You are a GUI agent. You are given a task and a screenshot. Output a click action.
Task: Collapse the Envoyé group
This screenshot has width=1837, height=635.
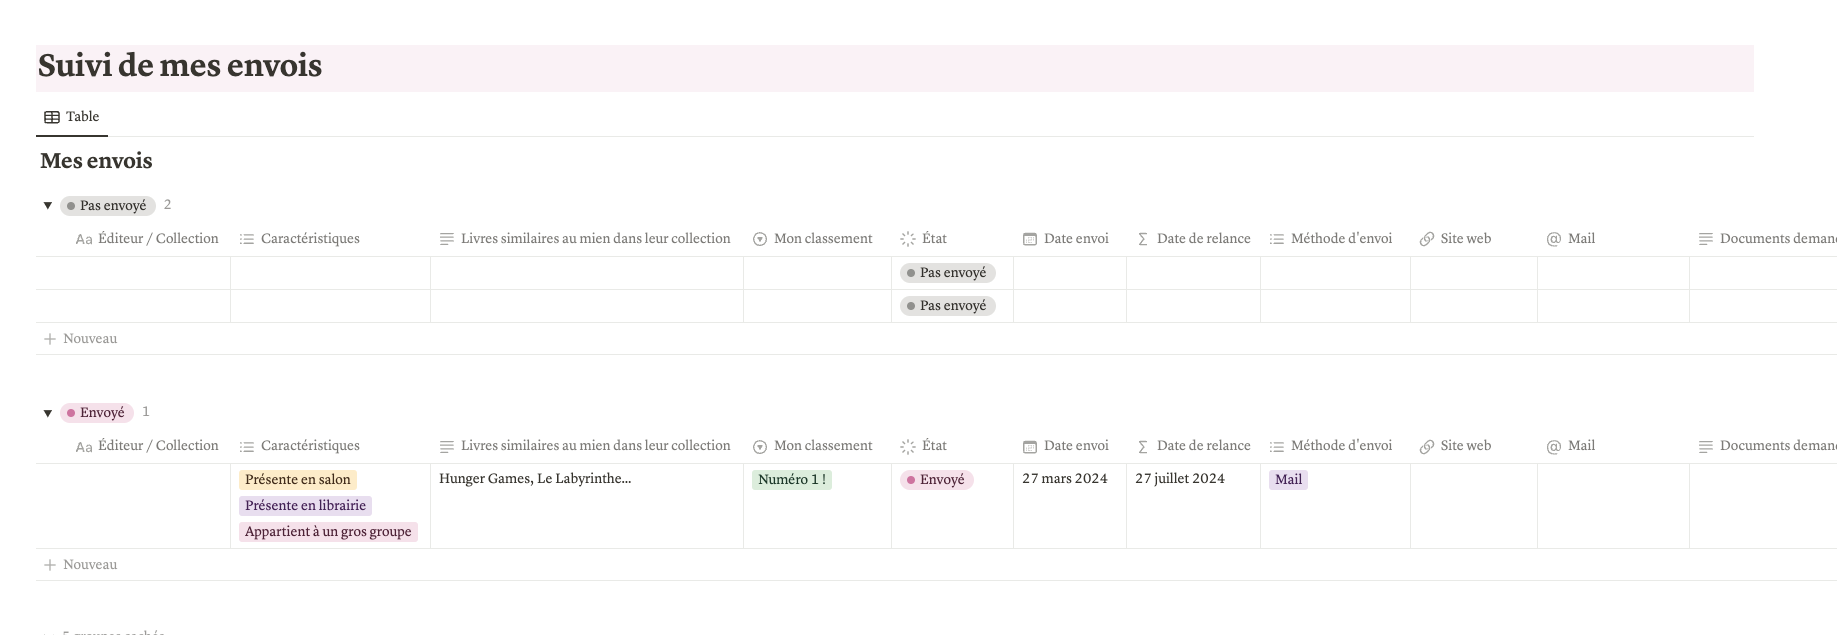(x=47, y=413)
